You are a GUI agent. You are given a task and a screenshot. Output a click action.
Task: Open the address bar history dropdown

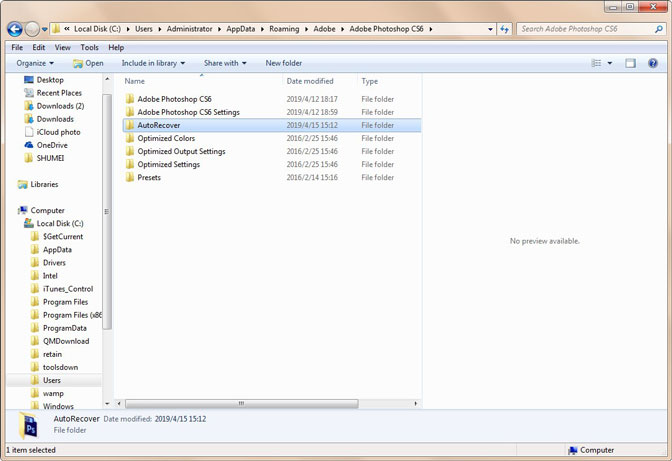490,30
